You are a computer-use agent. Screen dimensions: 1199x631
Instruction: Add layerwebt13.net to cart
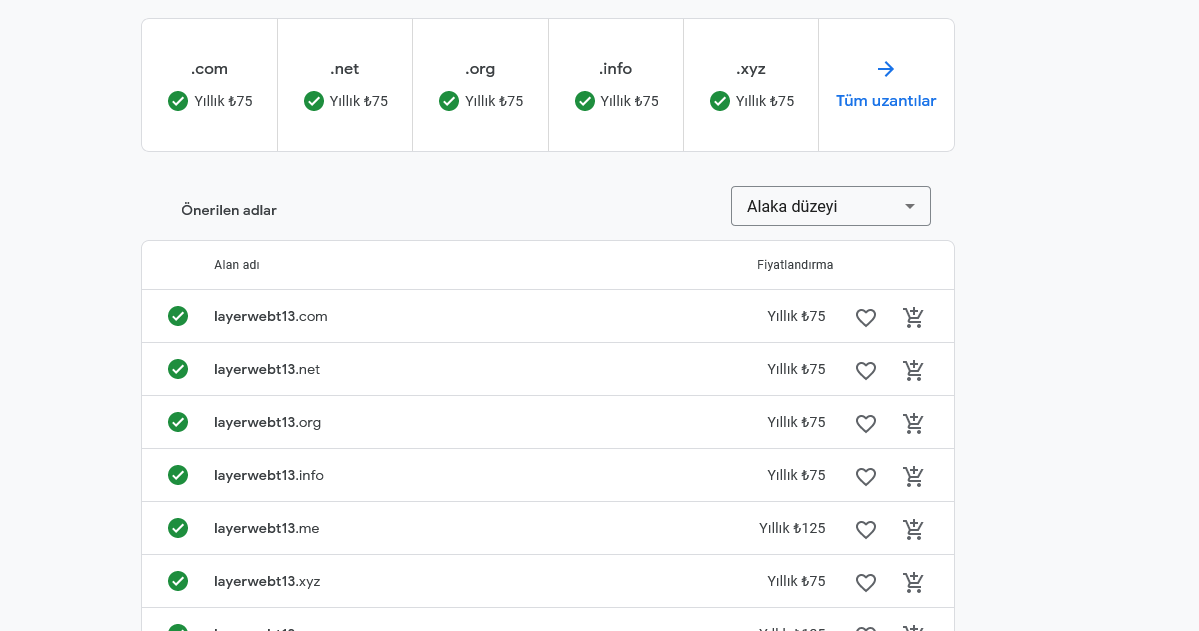point(913,369)
